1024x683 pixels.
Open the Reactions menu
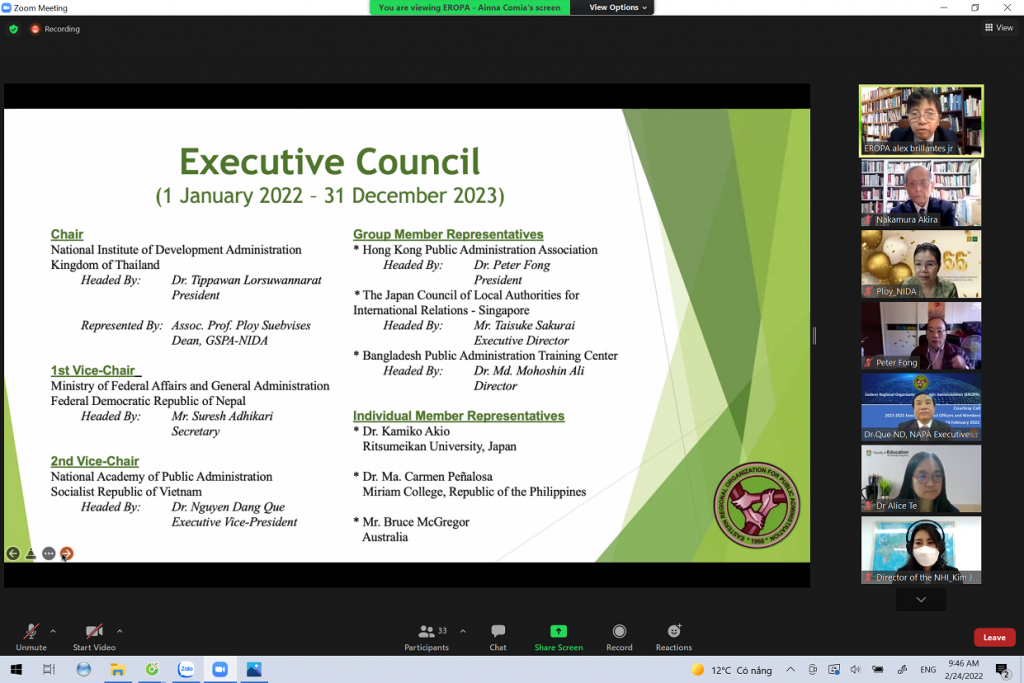[x=673, y=637]
